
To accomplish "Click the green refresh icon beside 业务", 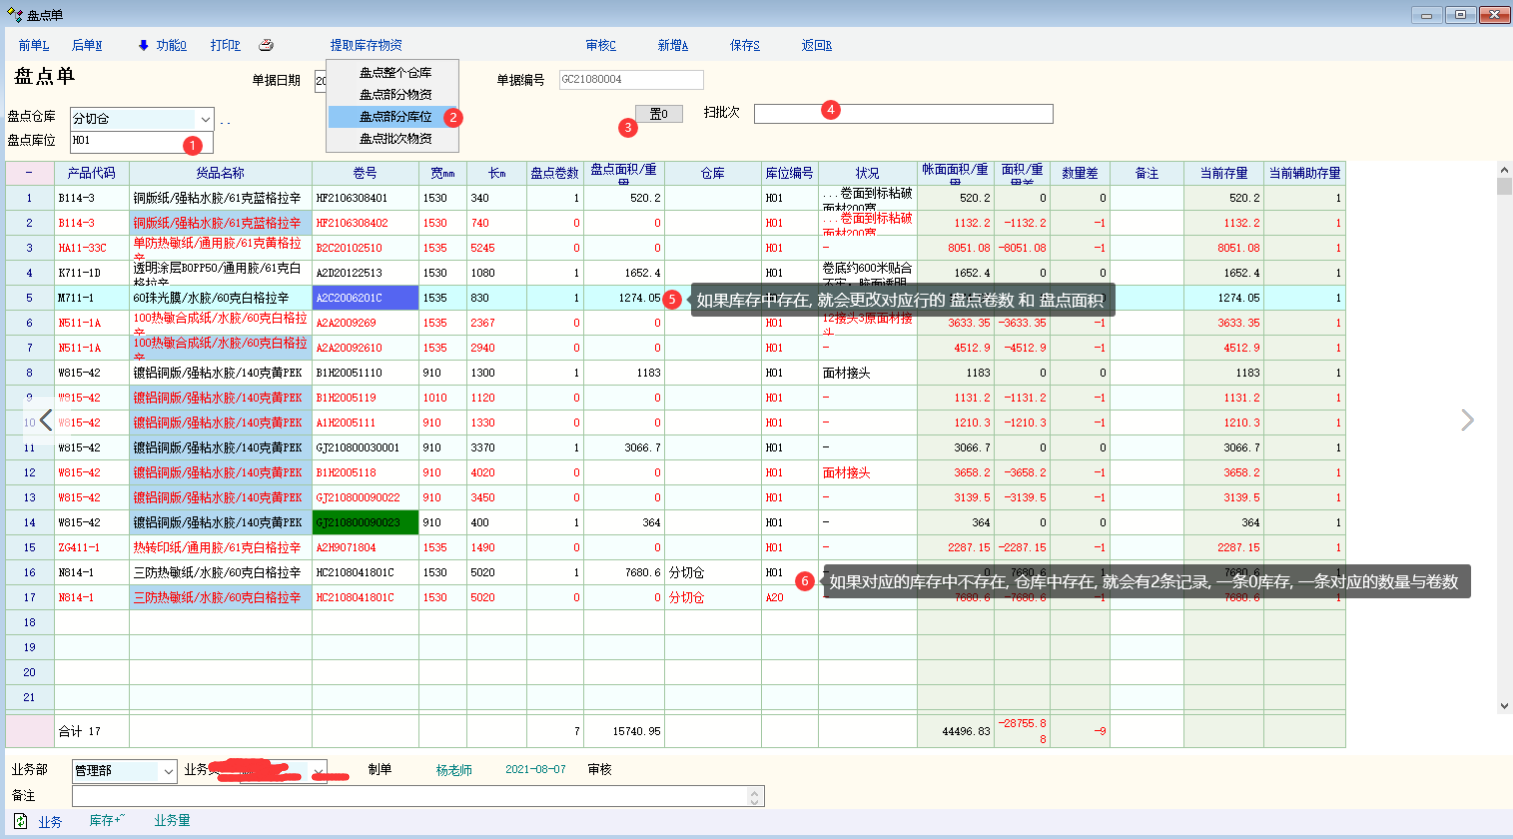I will tap(20, 821).
